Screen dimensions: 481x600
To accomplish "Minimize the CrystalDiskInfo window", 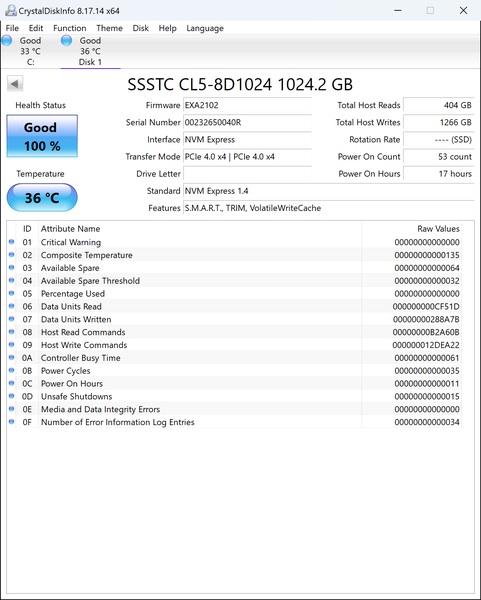I will point(398,10).
